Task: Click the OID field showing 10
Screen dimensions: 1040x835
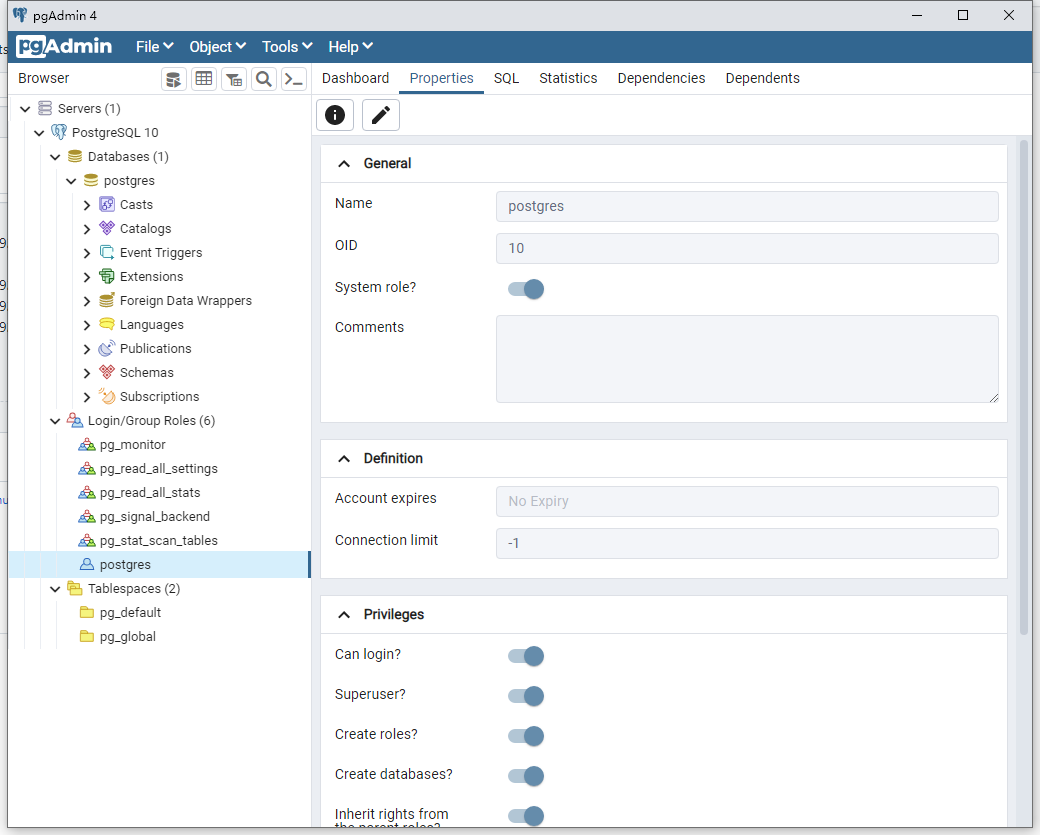Action: pyautogui.click(x=747, y=248)
